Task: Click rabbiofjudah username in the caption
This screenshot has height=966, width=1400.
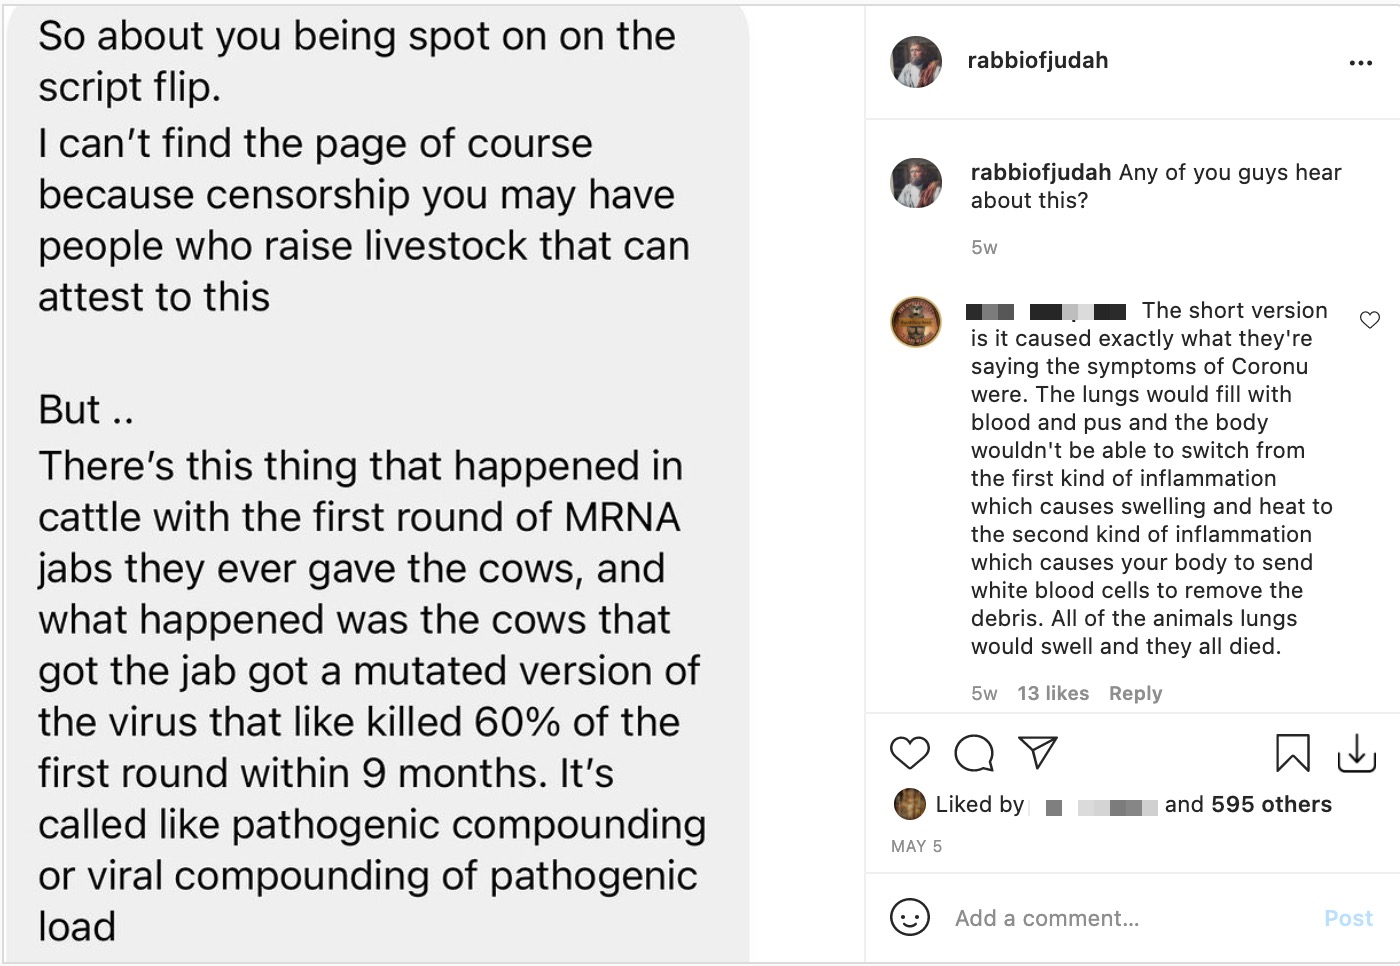Action: click(x=1040, y=172)
